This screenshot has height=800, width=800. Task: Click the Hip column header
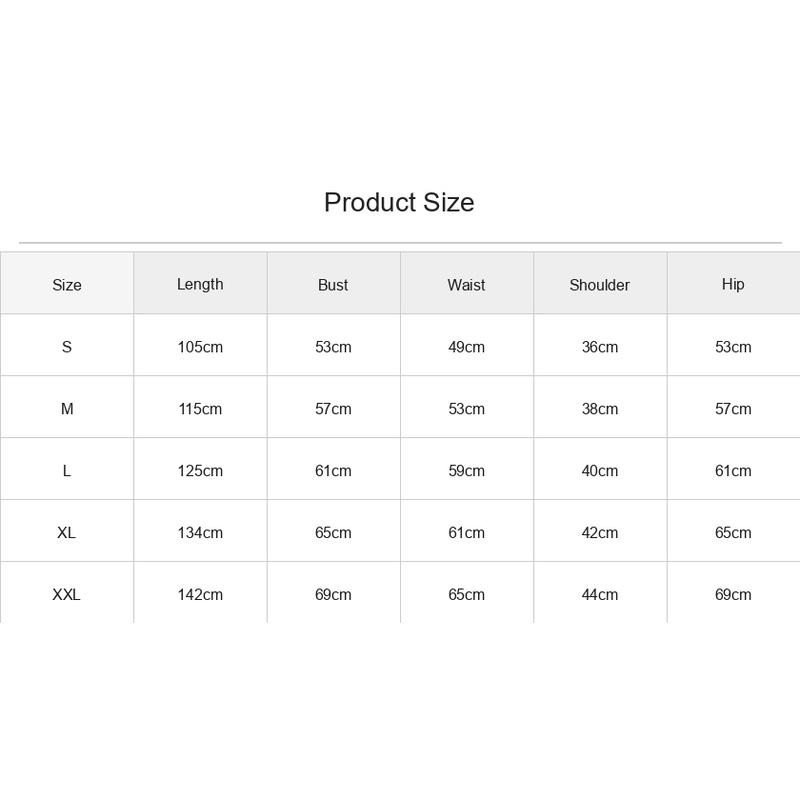tap(733, 284)
